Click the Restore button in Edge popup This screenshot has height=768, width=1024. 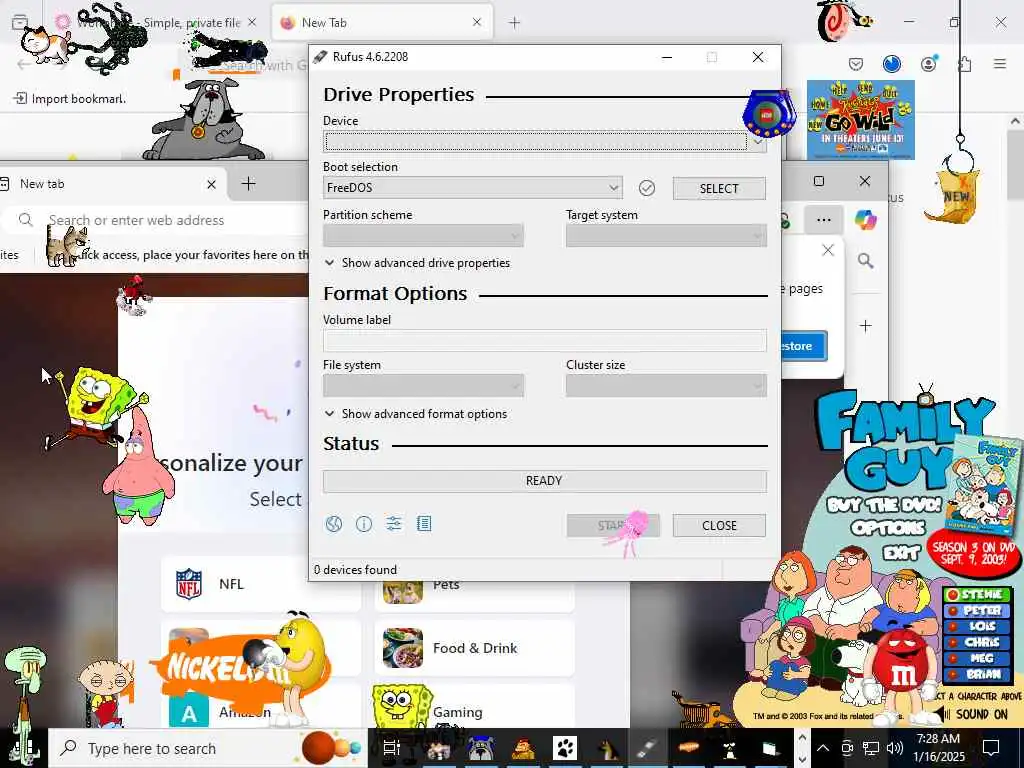804,346
